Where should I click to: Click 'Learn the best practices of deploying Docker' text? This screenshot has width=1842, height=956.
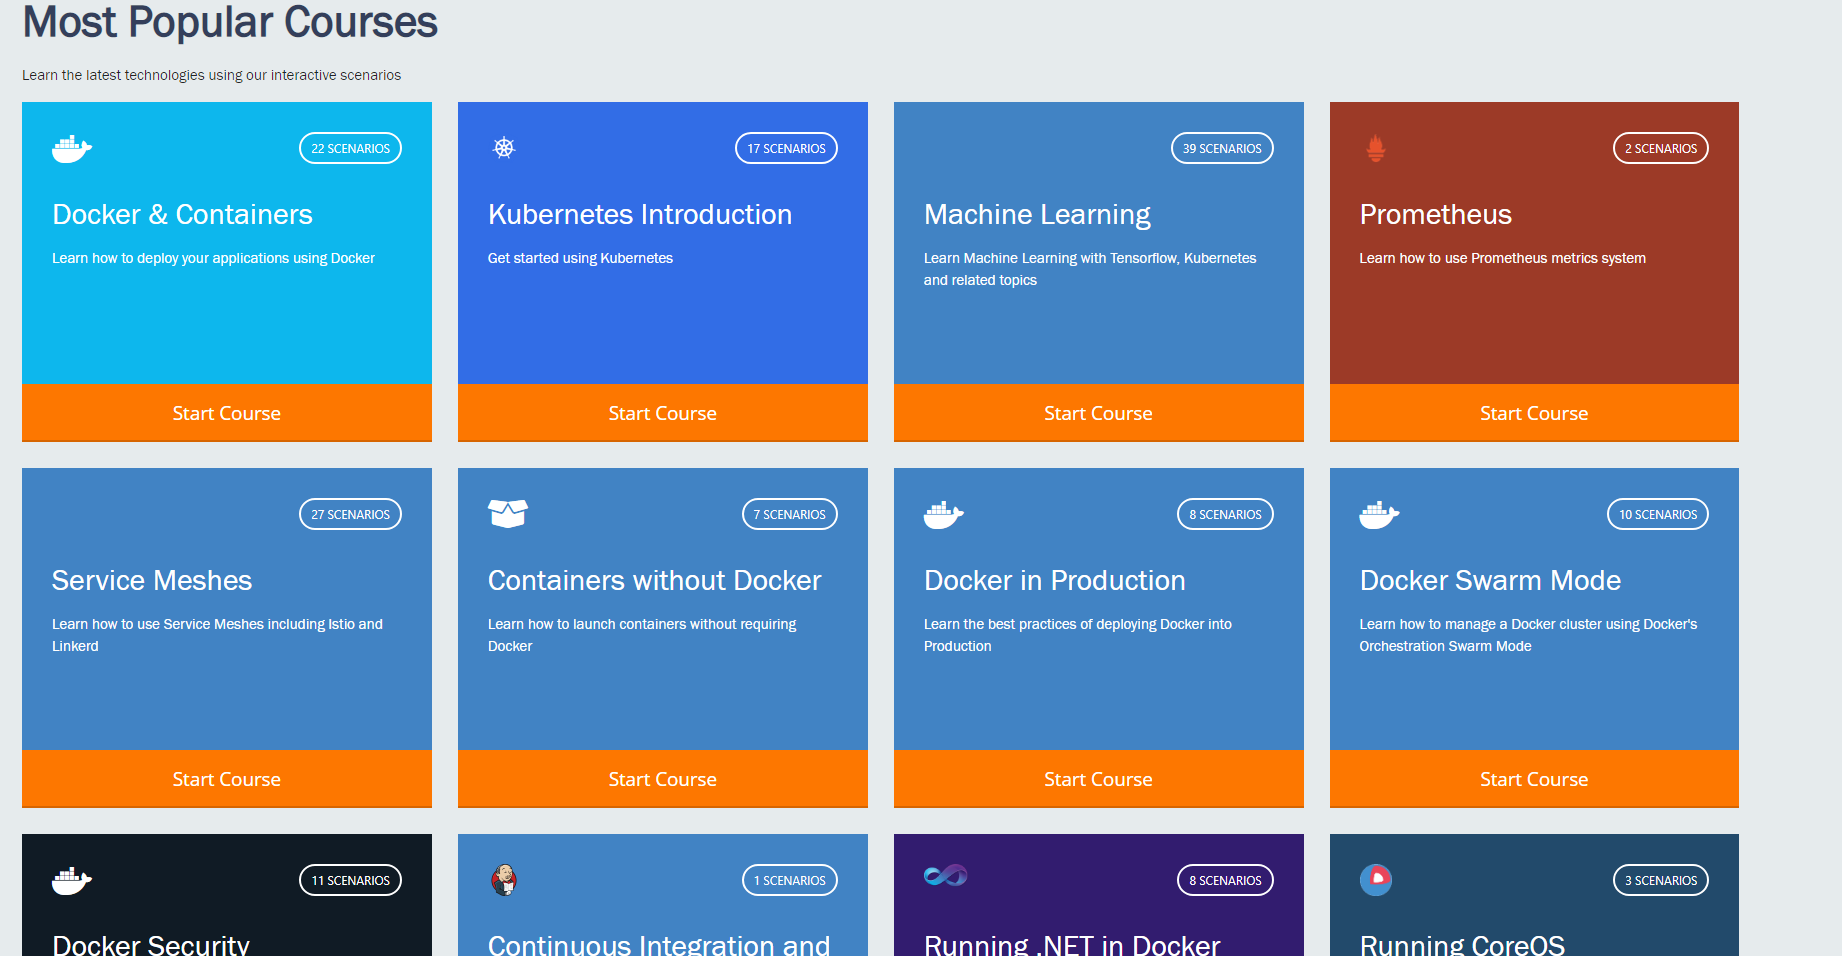[1078, 635]
